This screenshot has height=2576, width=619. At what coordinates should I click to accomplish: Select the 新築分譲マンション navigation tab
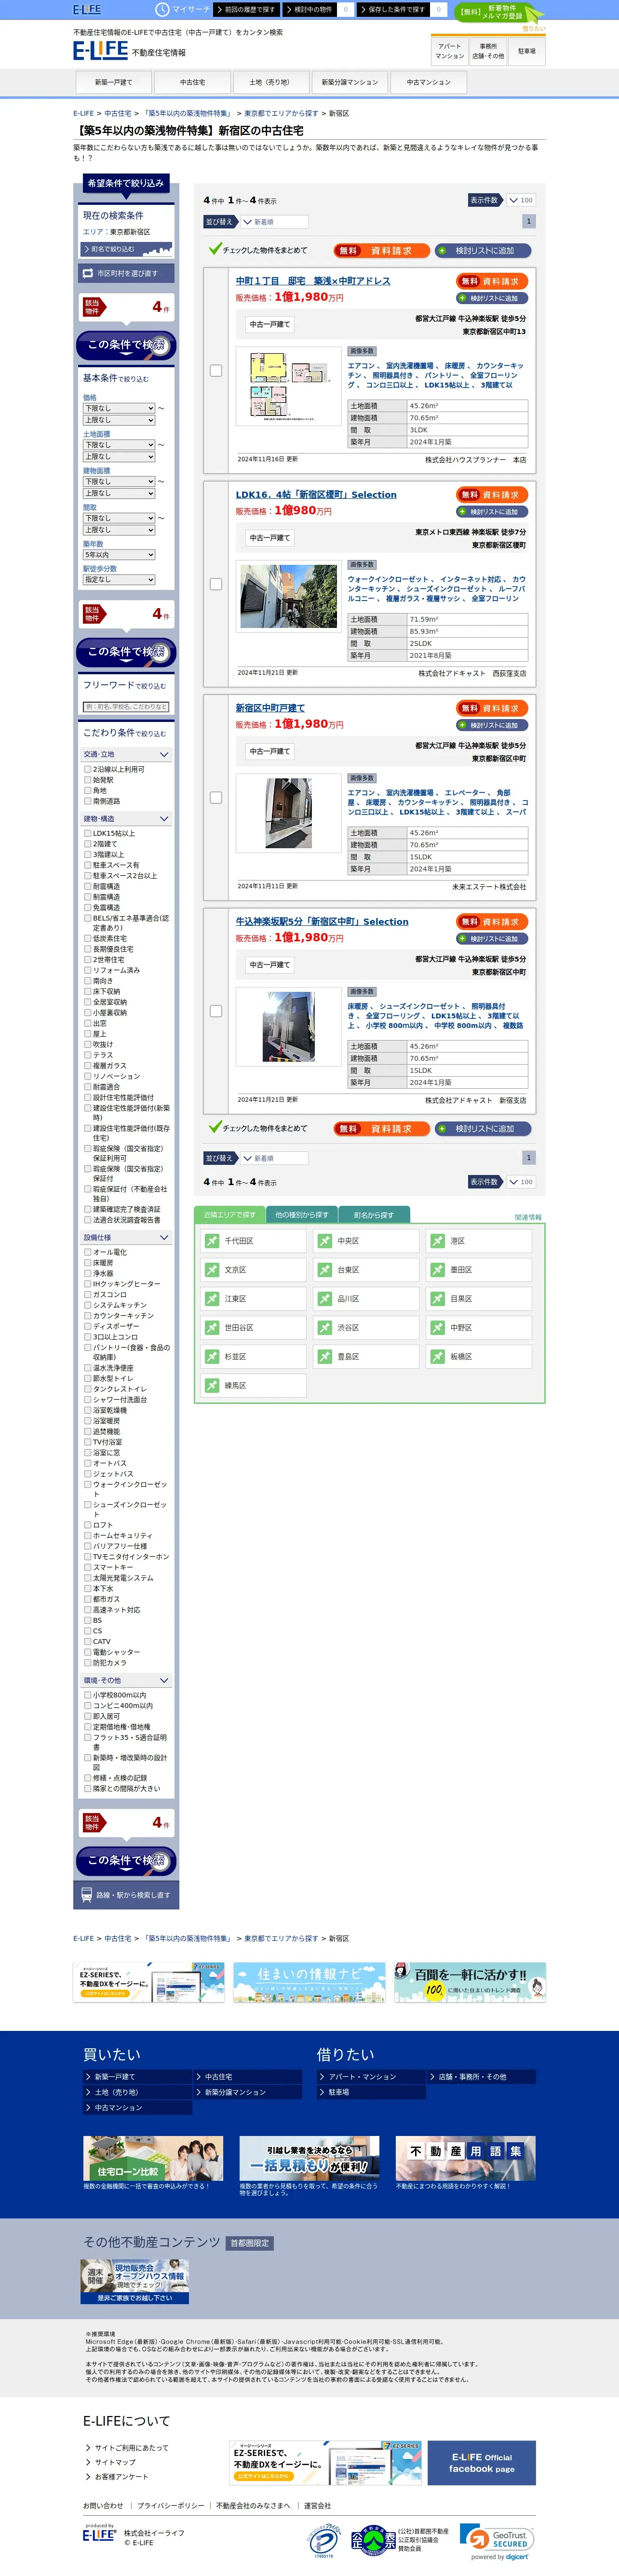(350, 82)
